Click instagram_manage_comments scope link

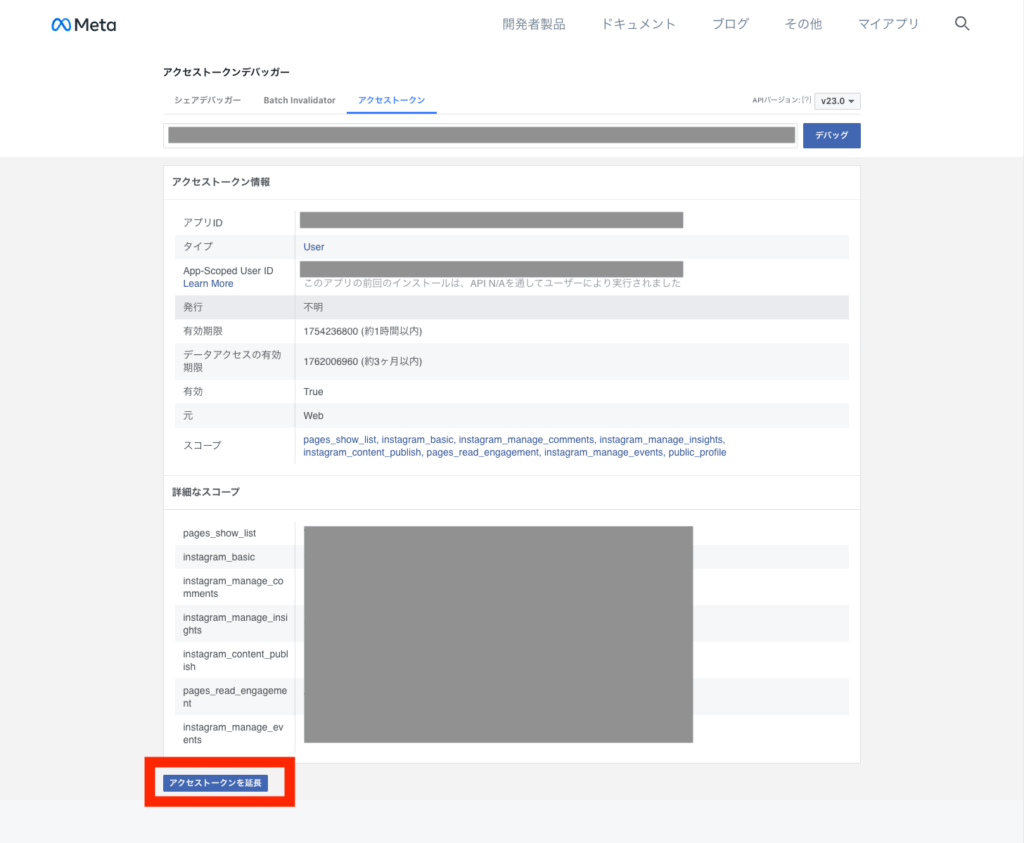(526, 439)
